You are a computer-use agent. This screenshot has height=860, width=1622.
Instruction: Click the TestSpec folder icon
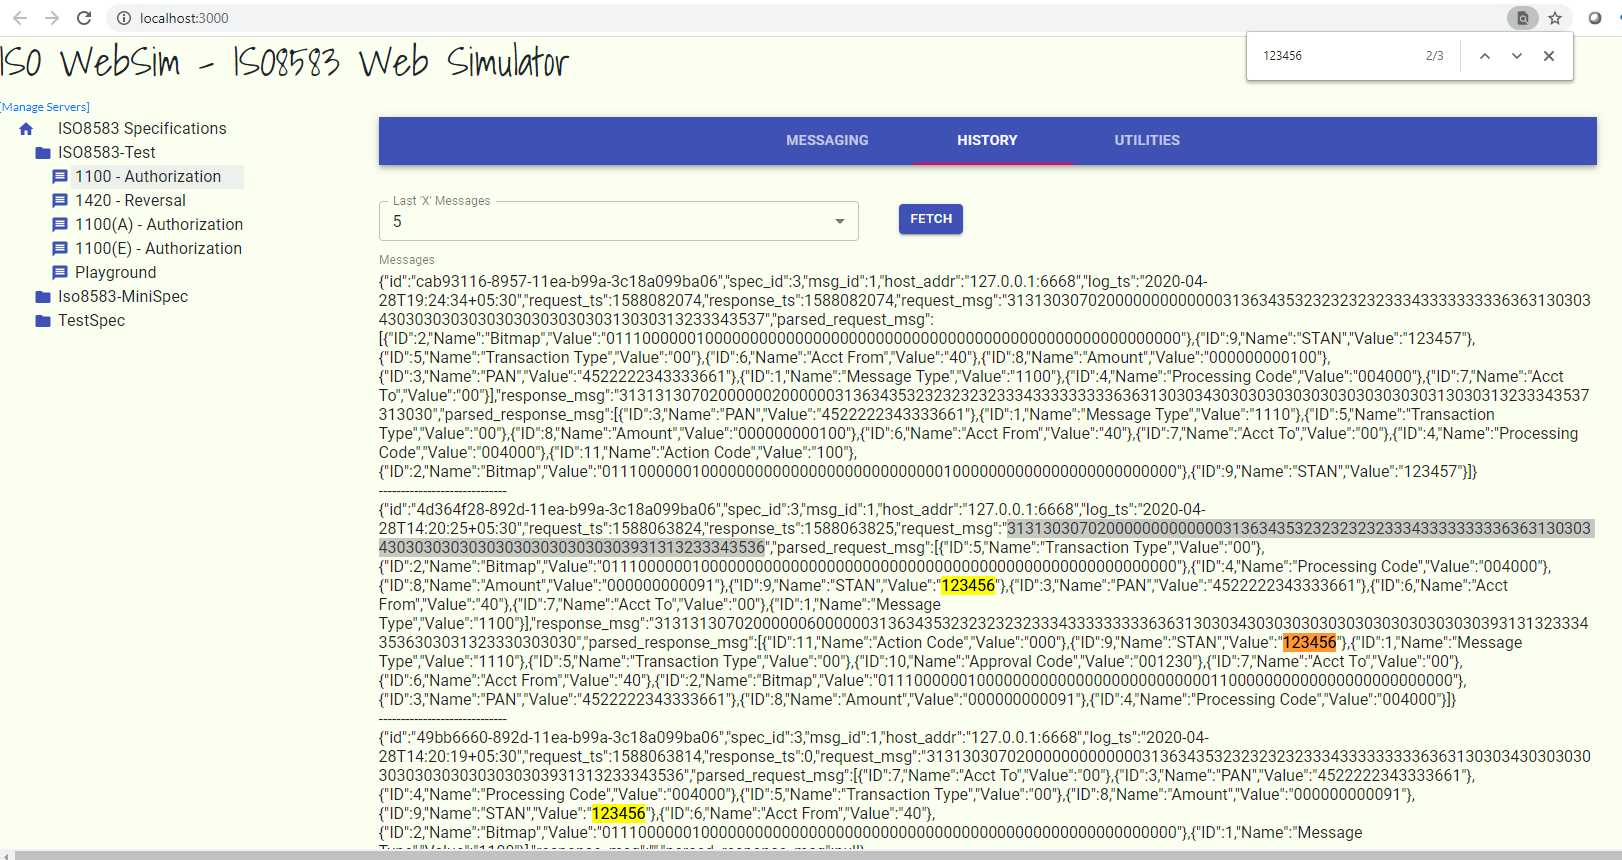click(x=43, y=321)
